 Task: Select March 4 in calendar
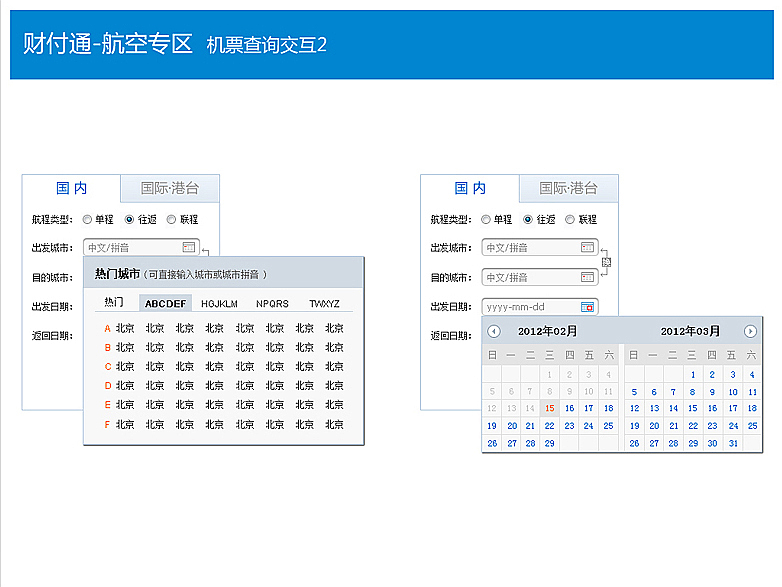[x=752, y=375]
